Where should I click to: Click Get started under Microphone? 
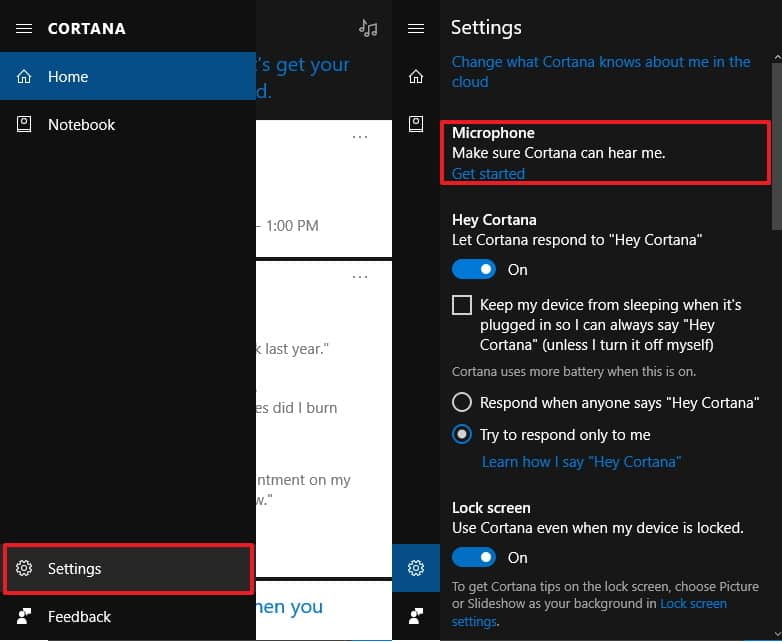488,174
